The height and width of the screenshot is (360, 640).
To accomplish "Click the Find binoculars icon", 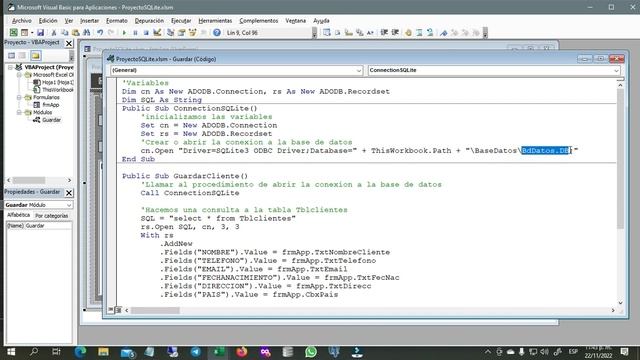I will coord(87,33).
